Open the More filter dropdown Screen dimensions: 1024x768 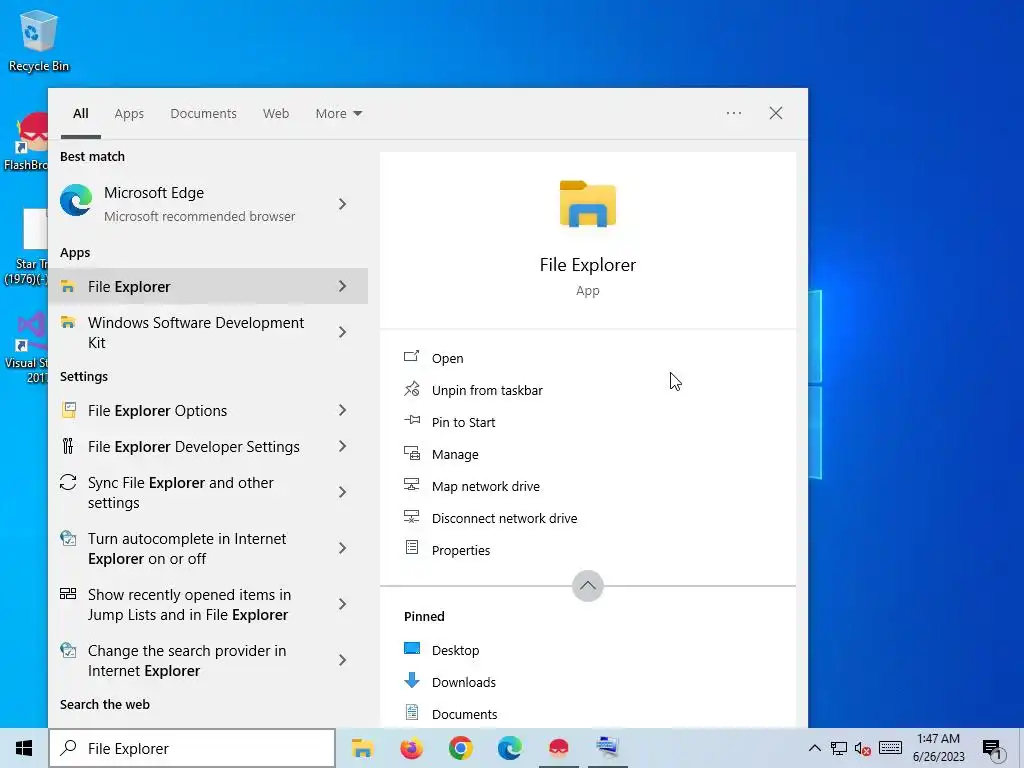(338, 114)
